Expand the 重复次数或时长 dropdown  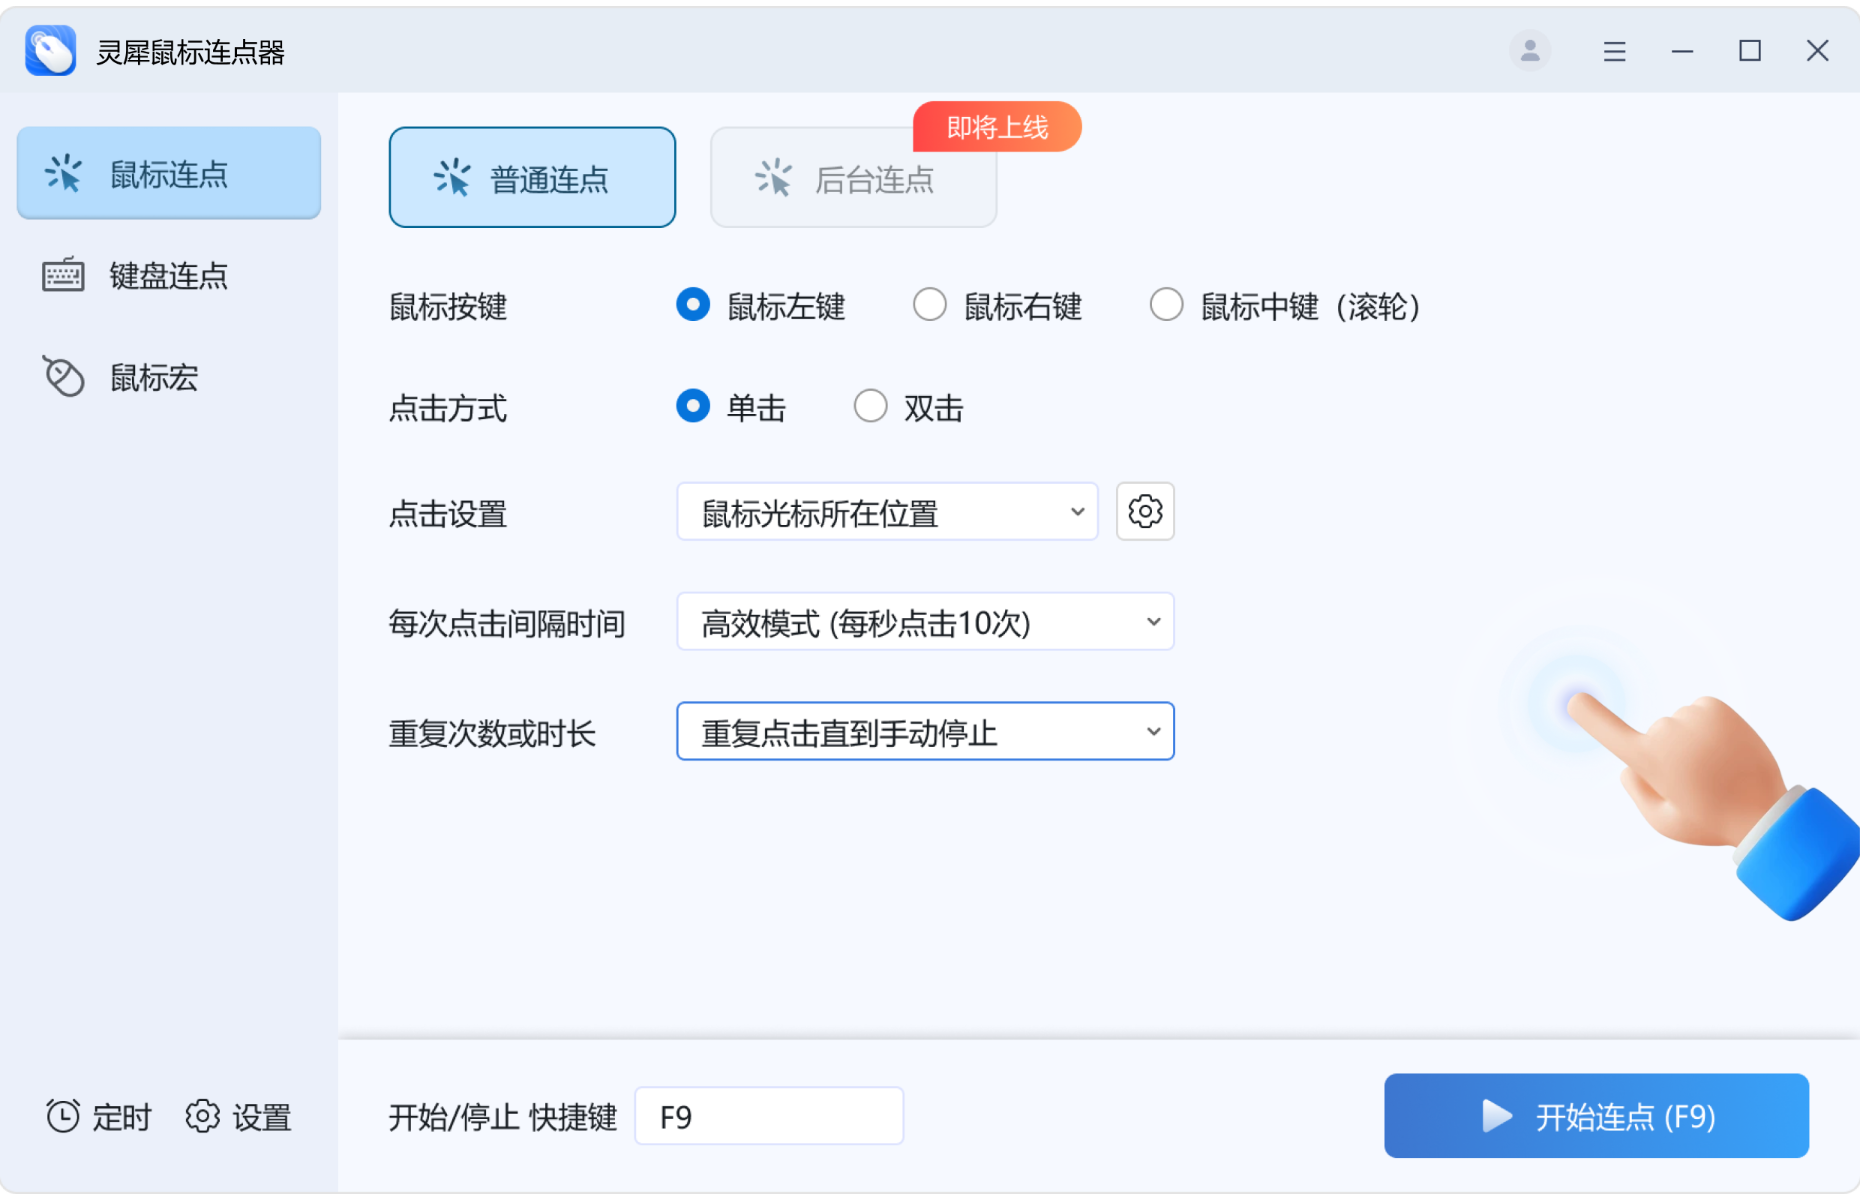point(925,732)
